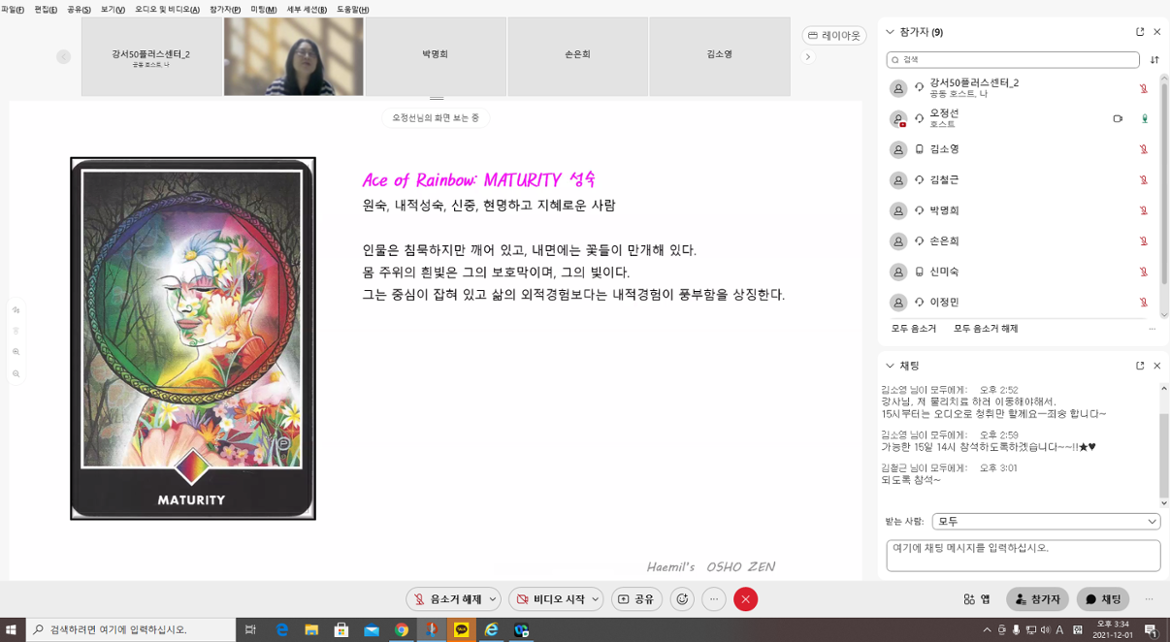Screen dimensions: 1170x642
Task: Click the muted microphone icon for 김소영
Action: pos(1144,150)
